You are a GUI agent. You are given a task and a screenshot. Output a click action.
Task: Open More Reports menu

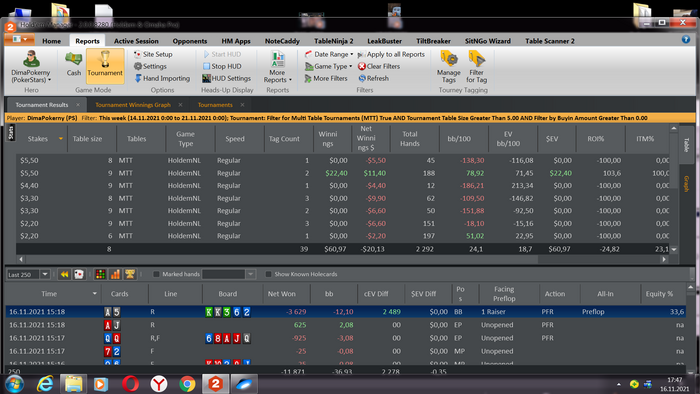[278, 67]
